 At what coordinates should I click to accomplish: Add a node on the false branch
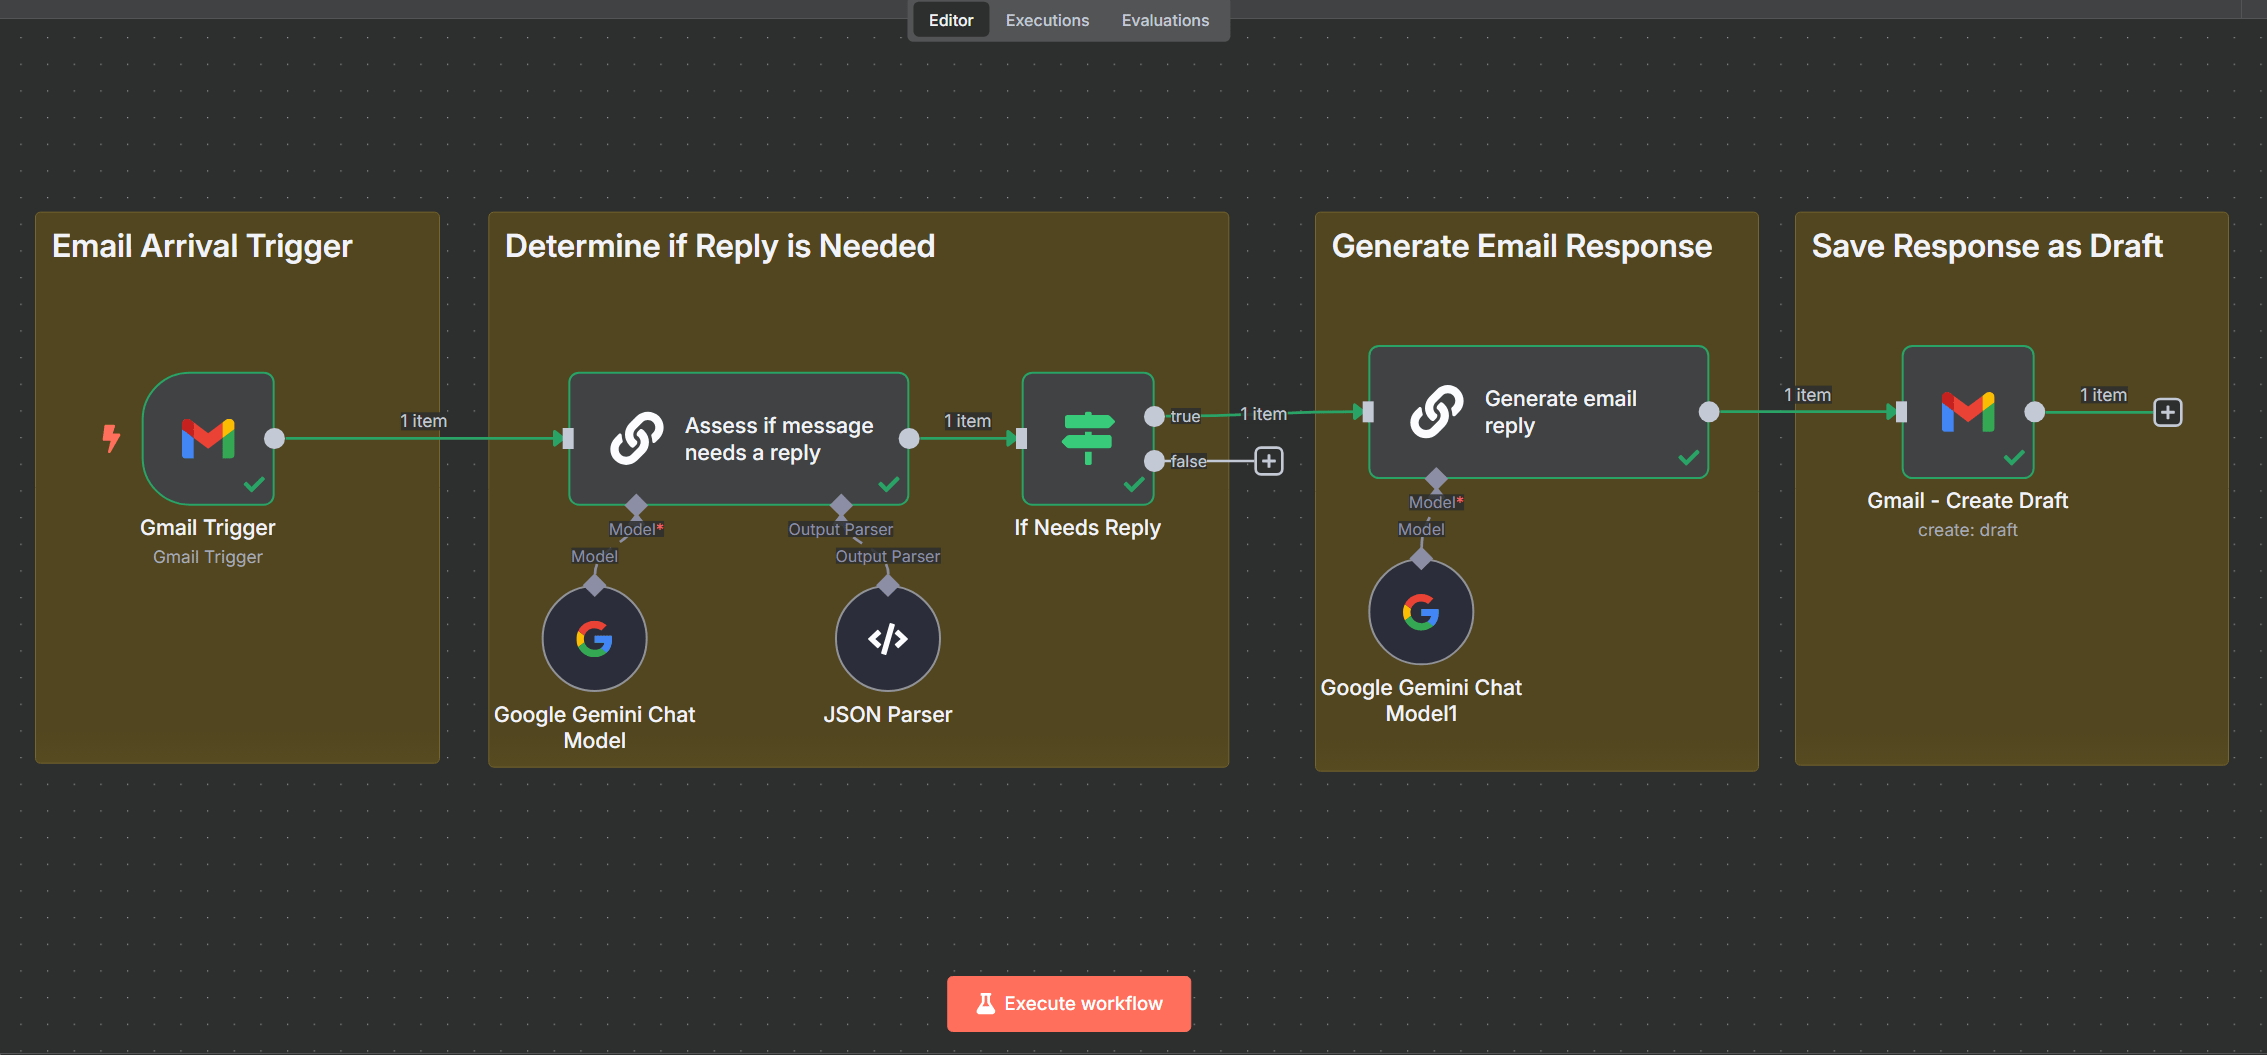(1268, 461)
